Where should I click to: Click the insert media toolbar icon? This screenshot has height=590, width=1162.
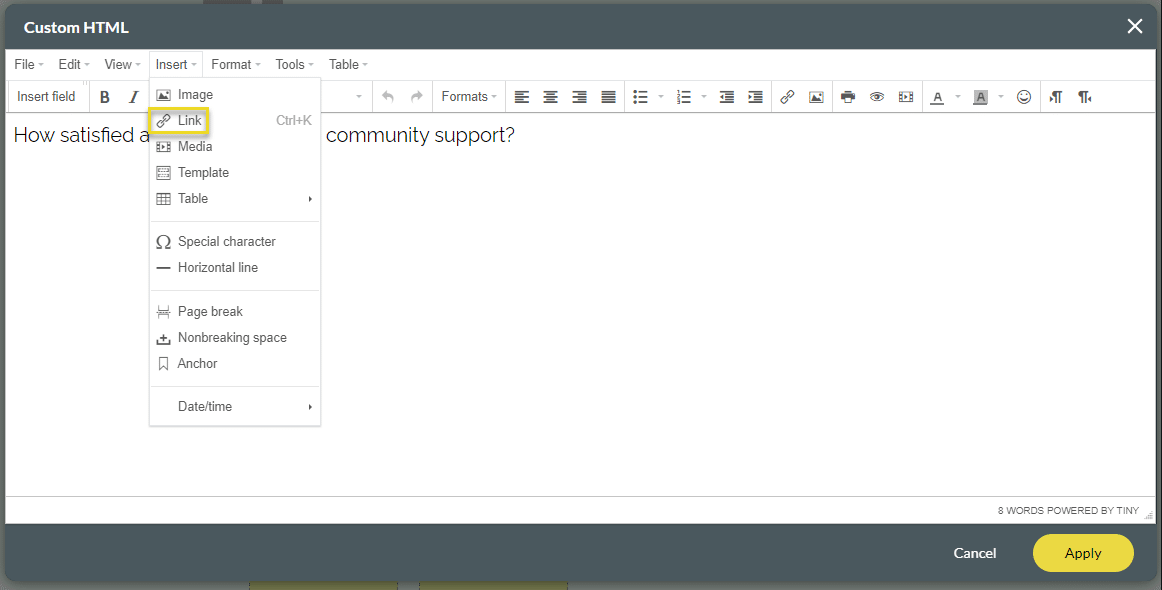pos(906,97)
